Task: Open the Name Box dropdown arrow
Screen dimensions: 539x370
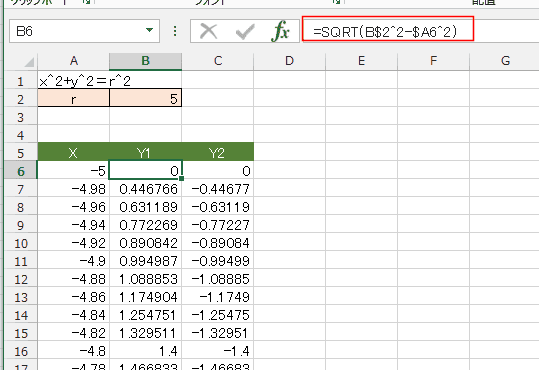Action: [149, 30]
